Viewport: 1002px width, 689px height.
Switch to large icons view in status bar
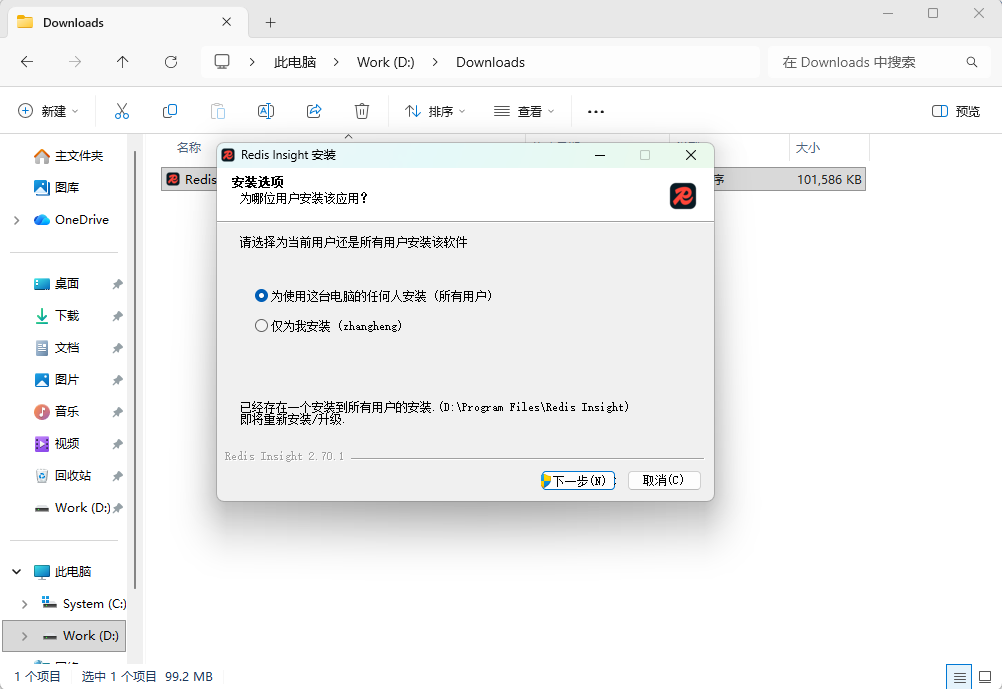click(985, 677)
